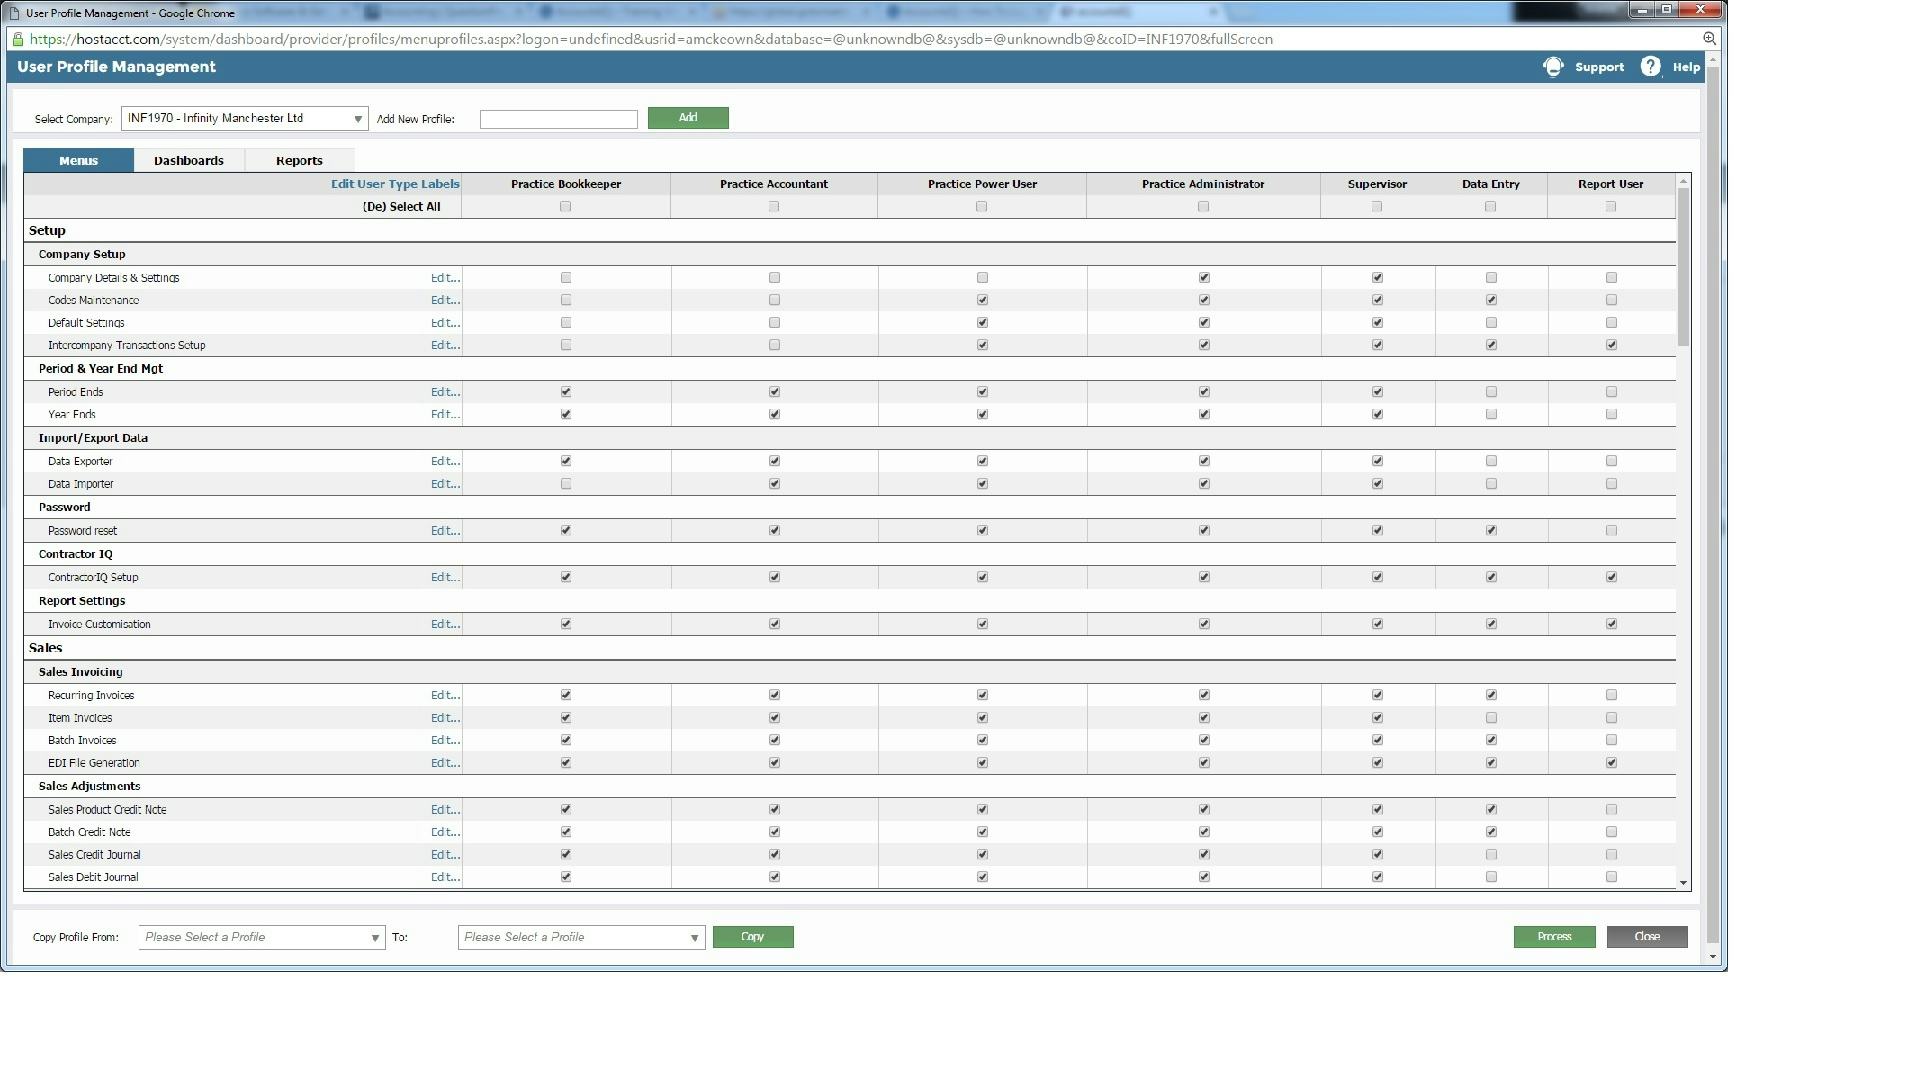This screenshot has width=1920, height=1080.
Task: Click the Chrome zoom magnifier icon
Action: pos(1709,39)
